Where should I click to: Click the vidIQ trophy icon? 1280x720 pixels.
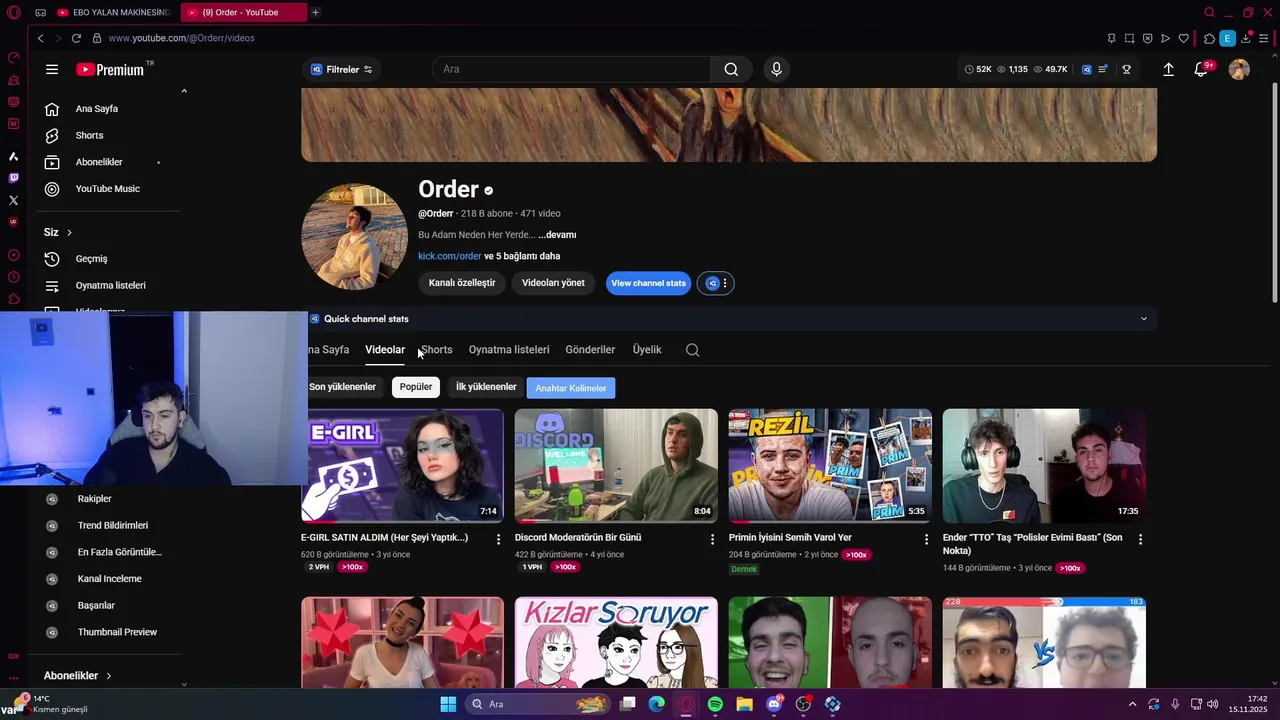[1126, 69]
